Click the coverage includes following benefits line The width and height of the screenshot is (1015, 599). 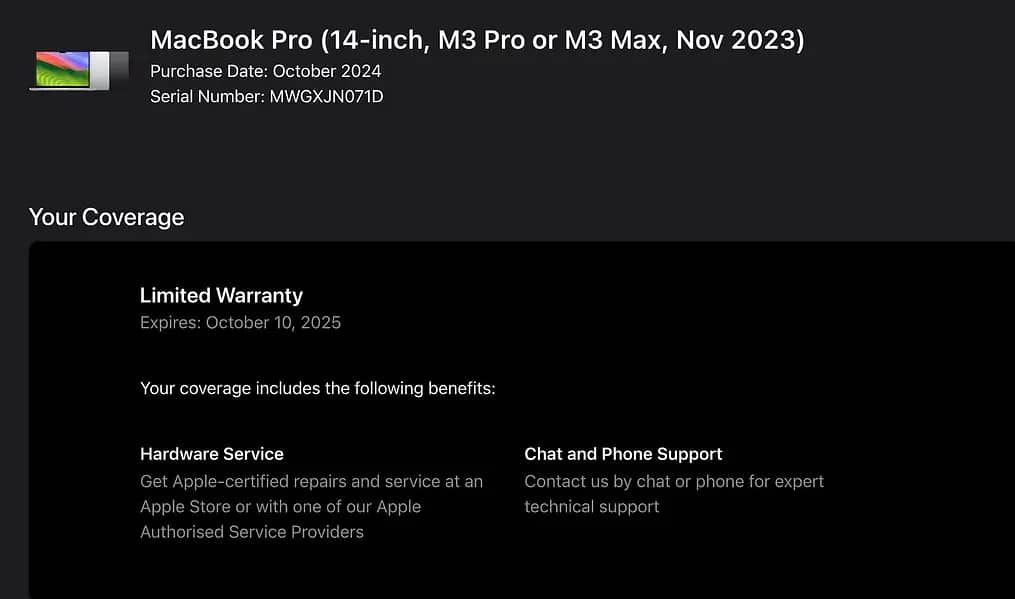317,388
